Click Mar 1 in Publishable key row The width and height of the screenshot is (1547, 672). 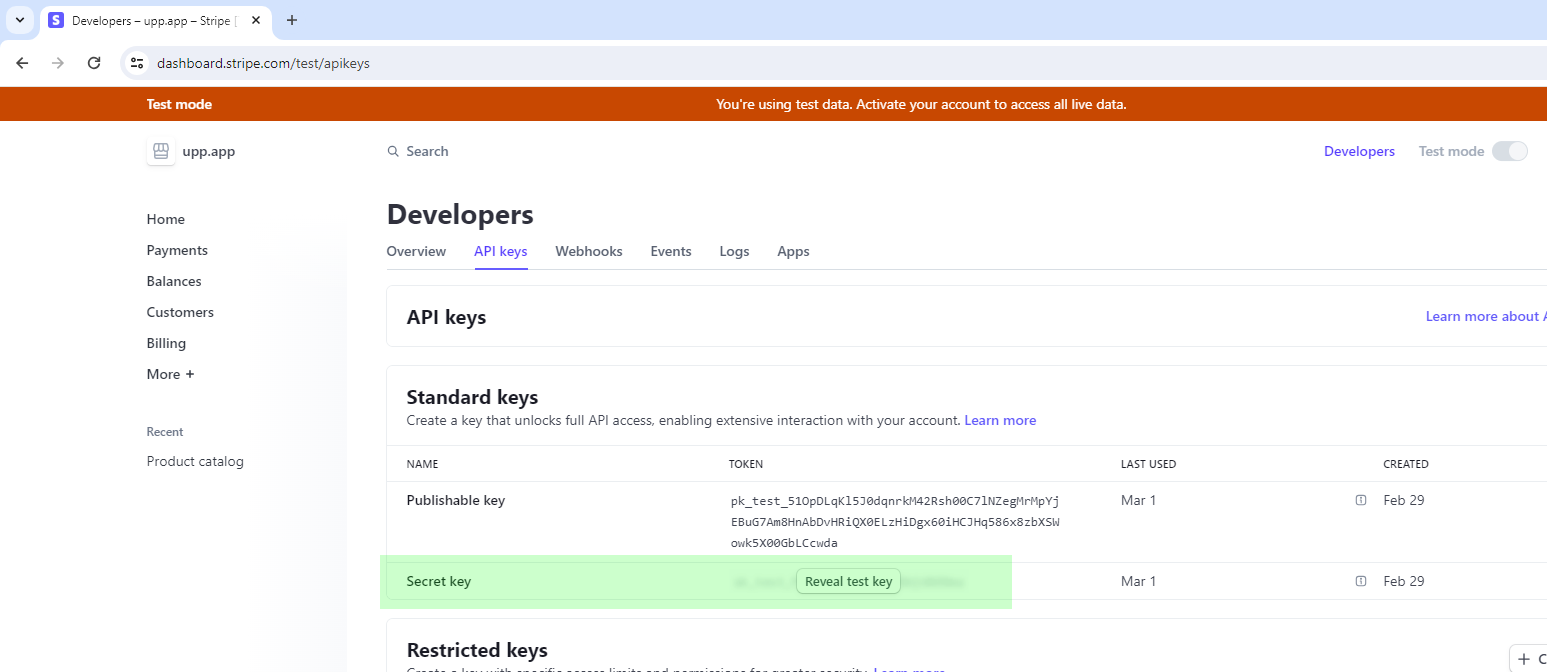click(x=1138, y=500)
